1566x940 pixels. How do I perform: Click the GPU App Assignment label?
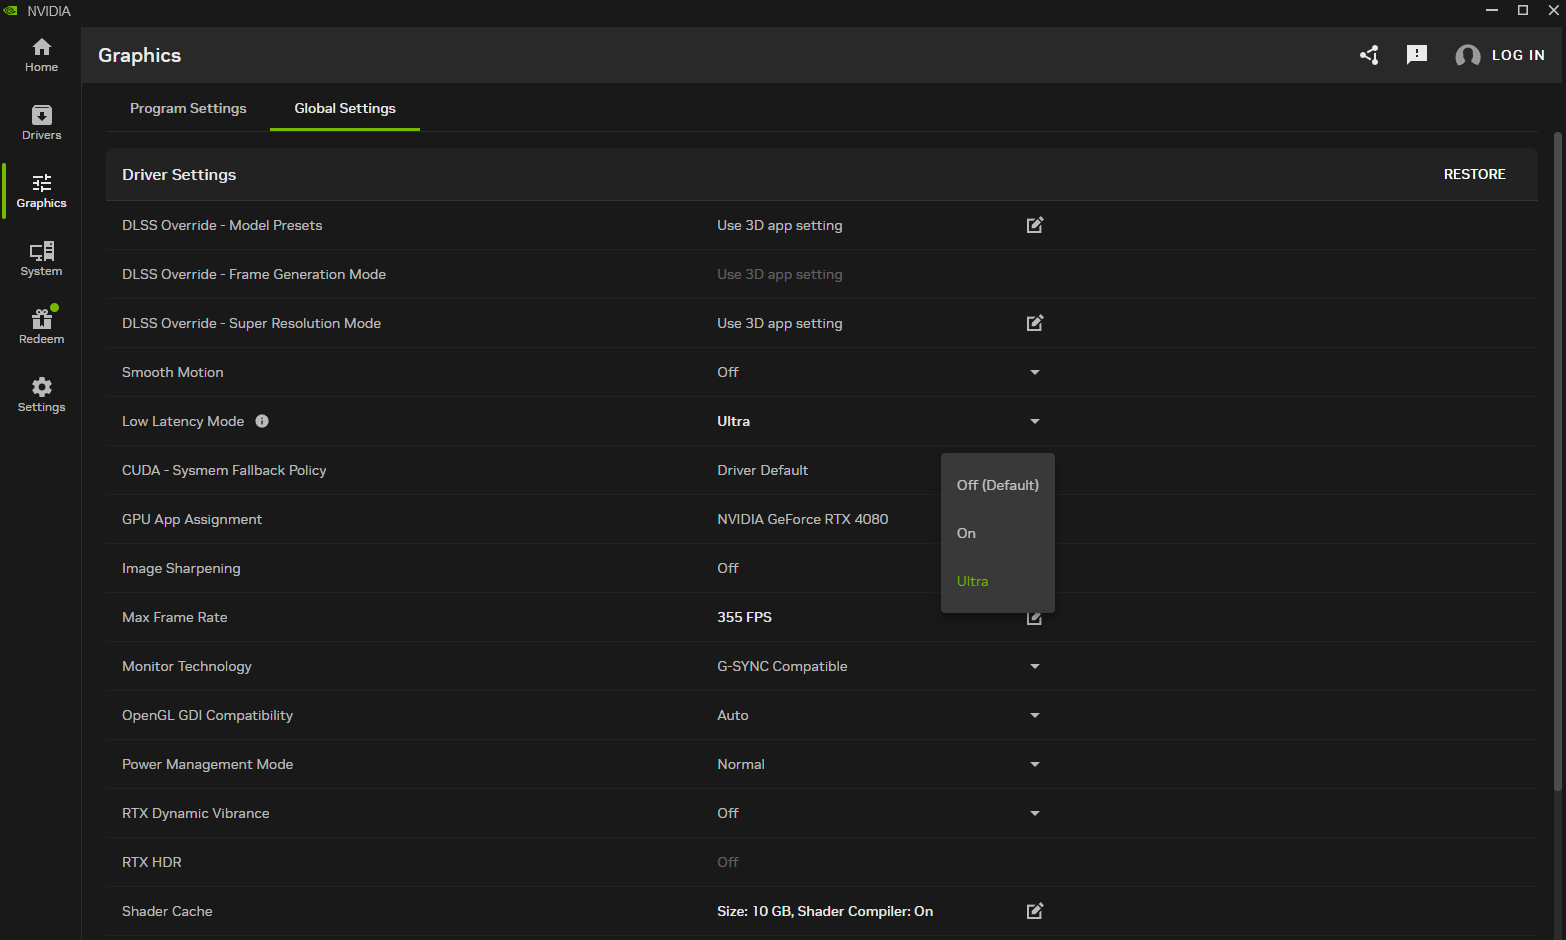192,519
